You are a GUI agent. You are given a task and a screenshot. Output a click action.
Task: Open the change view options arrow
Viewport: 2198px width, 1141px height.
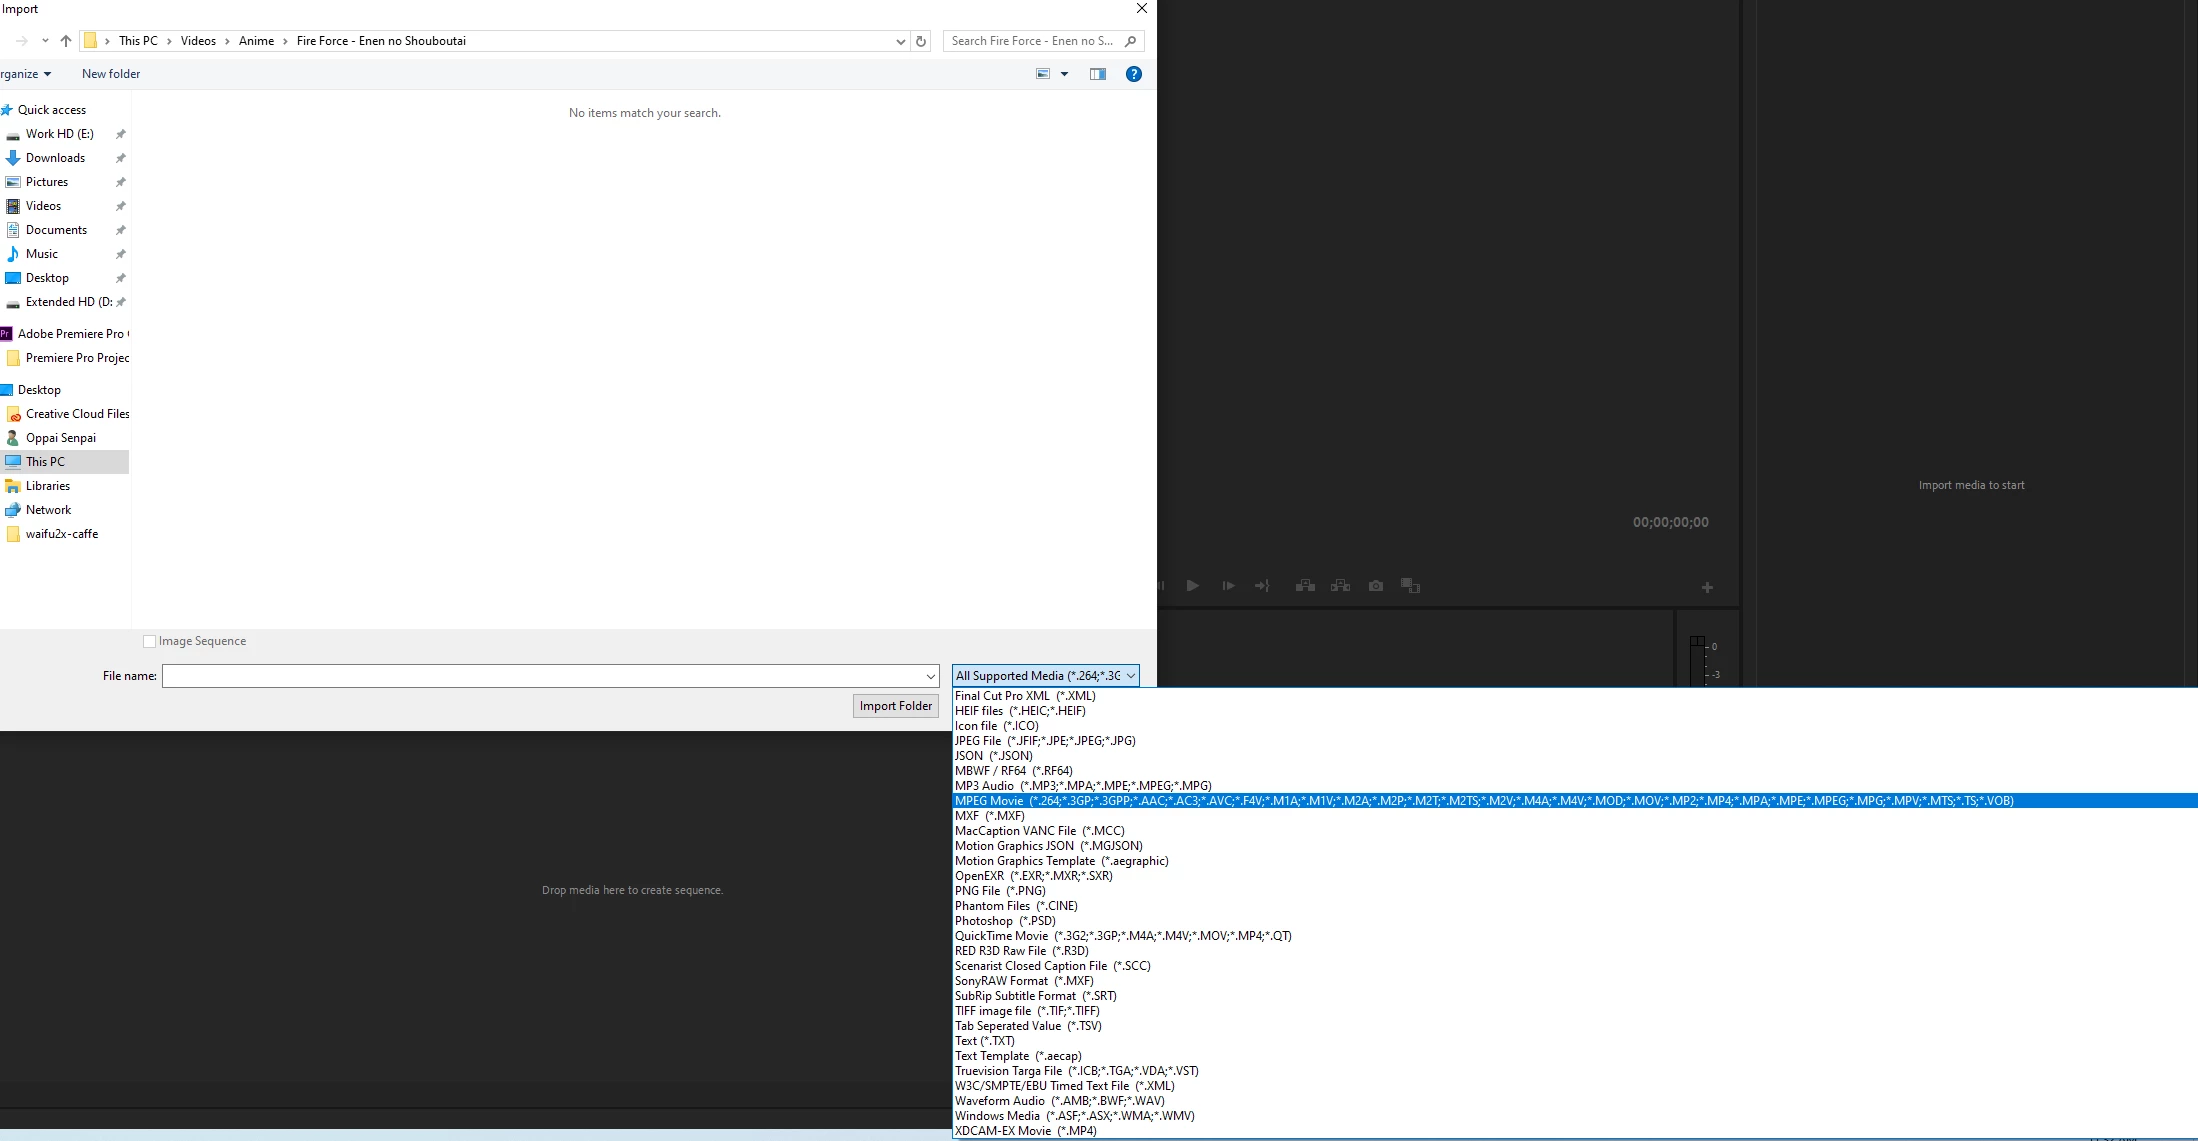pos(1064,74)
